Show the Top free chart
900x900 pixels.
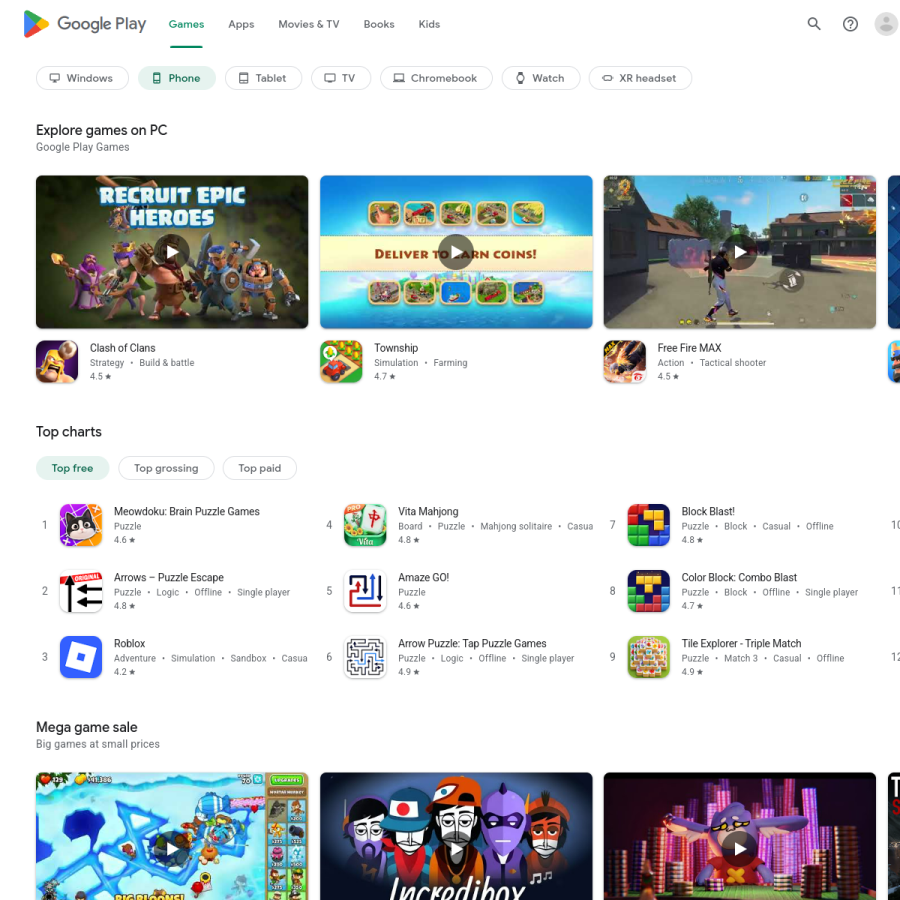[x=72, y=468]
